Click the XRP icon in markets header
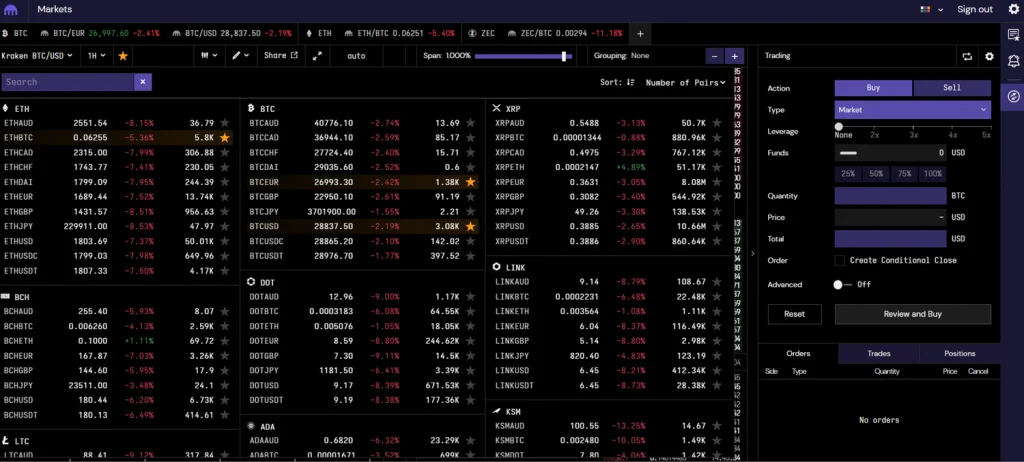The height and width of the screenshot is (462, 1024). pos(496,108)
